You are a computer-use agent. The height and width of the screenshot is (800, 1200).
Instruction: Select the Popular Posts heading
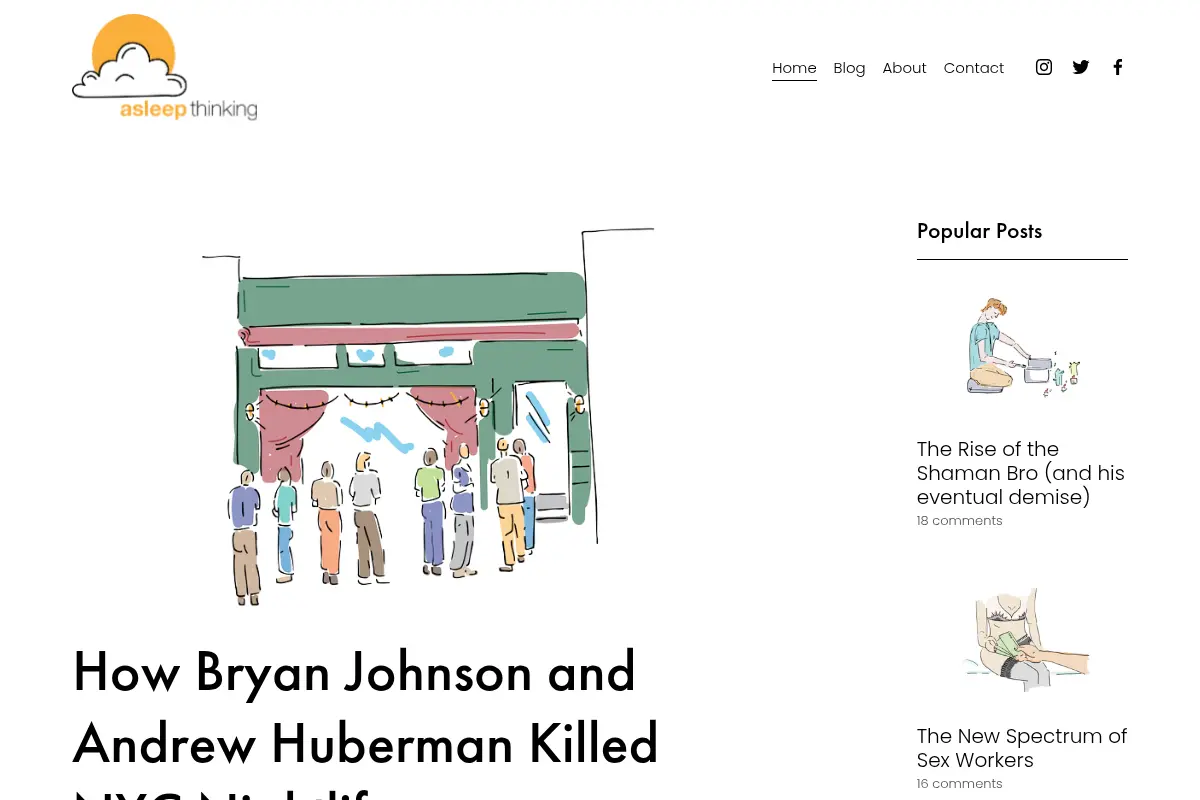point(979,231)
